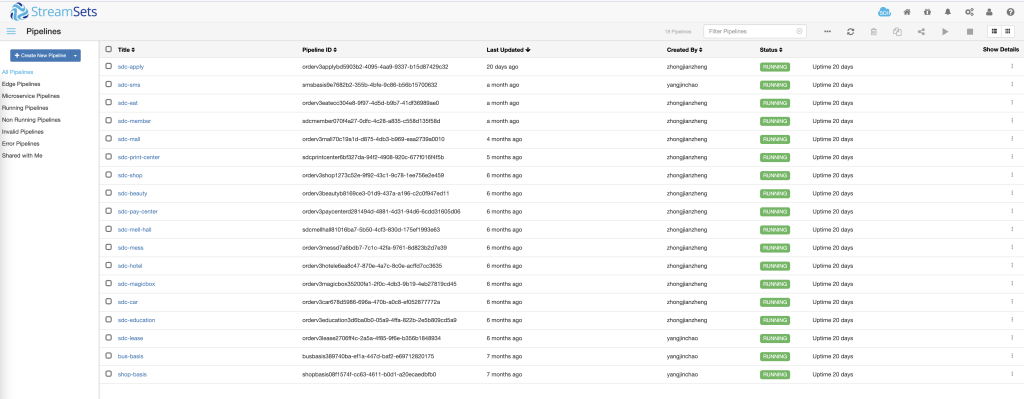Open the sdc-mell-hall pipeline link
This screenshot has width=1024, height=399.
point(135,229)
